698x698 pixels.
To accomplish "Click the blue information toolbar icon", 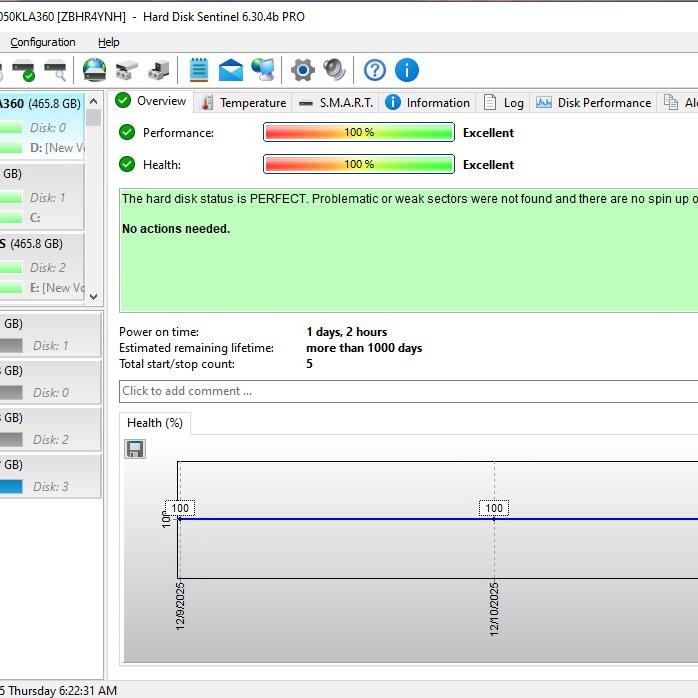I will click(407, 70).
